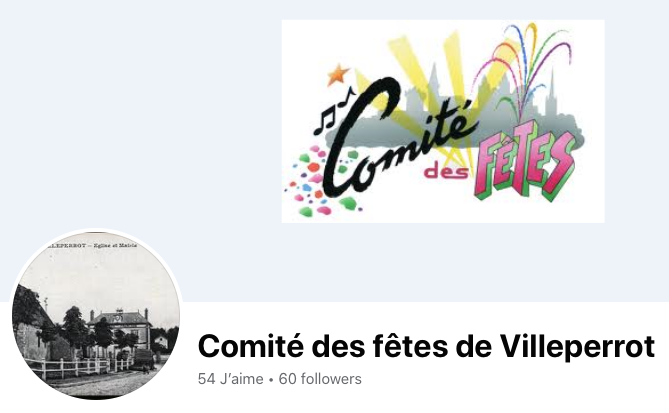The width and height of the screenshot is (669, 413).
Task: Click the small red 'des' word
Action: (446, 172)
